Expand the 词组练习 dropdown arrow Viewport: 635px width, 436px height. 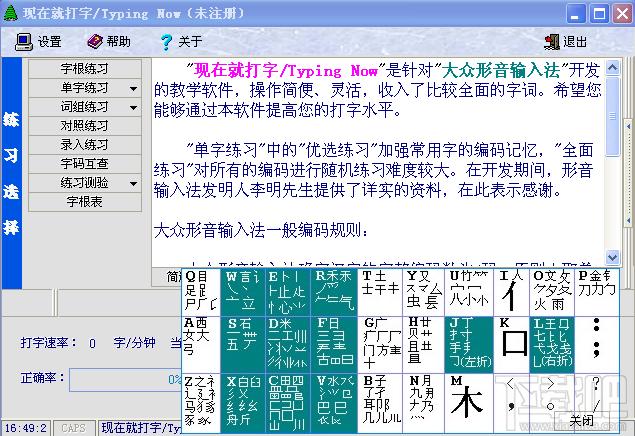133,107
